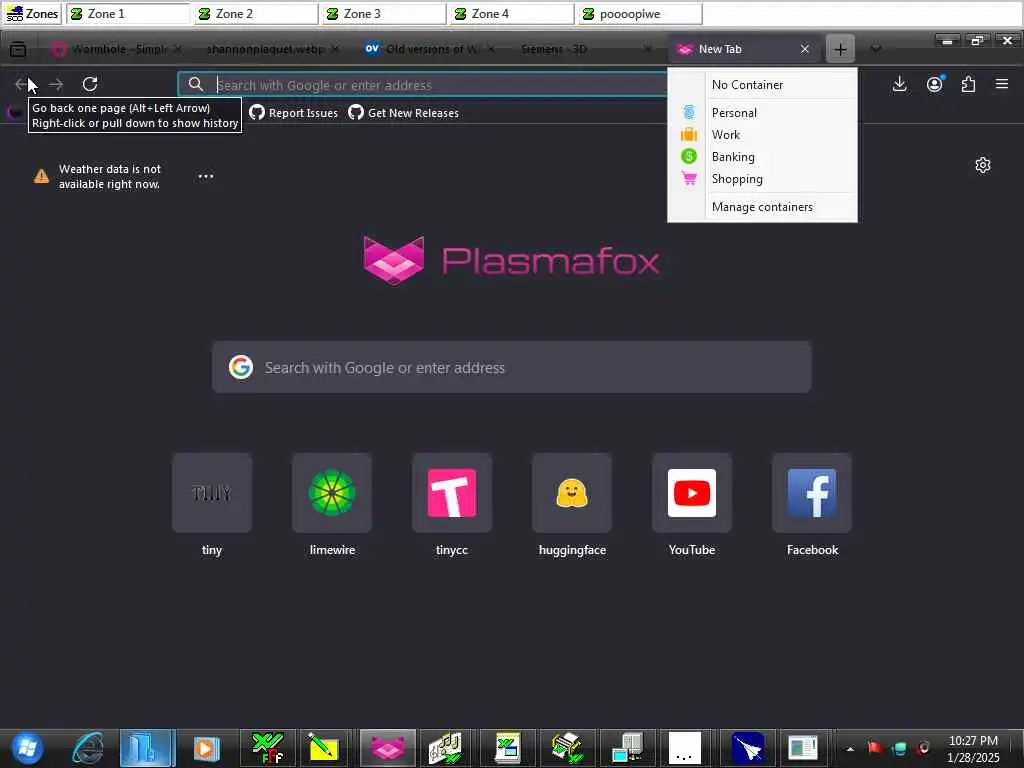Viewport: 1024px width, 768px height.
Task: Open new tab page settings gear
Action: click(983, 165)
